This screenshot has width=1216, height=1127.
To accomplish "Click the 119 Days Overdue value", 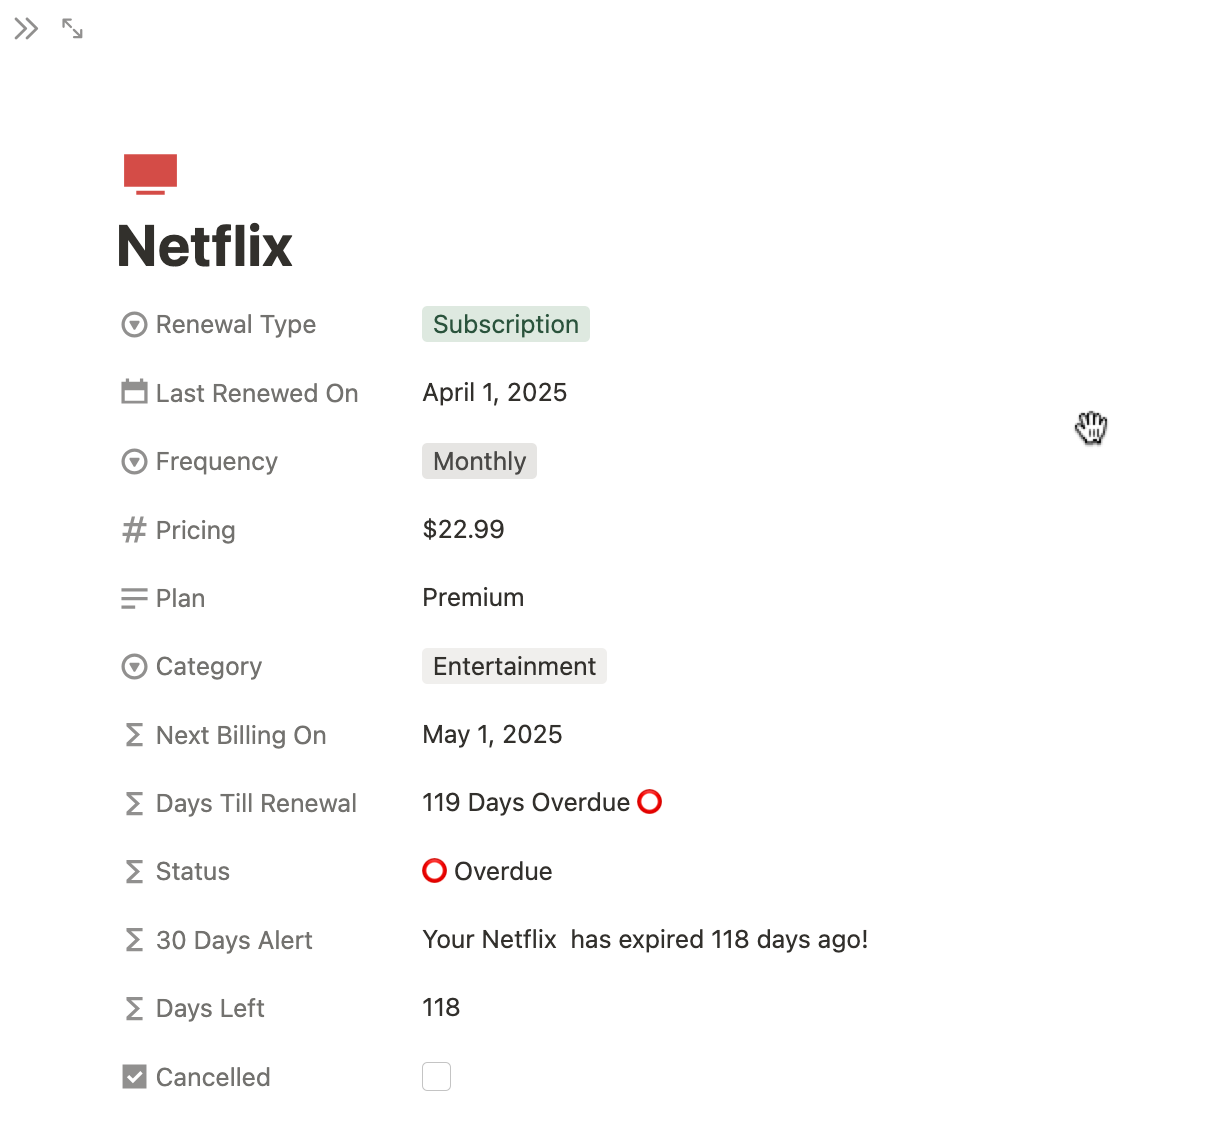I will (x=542, y=802).
